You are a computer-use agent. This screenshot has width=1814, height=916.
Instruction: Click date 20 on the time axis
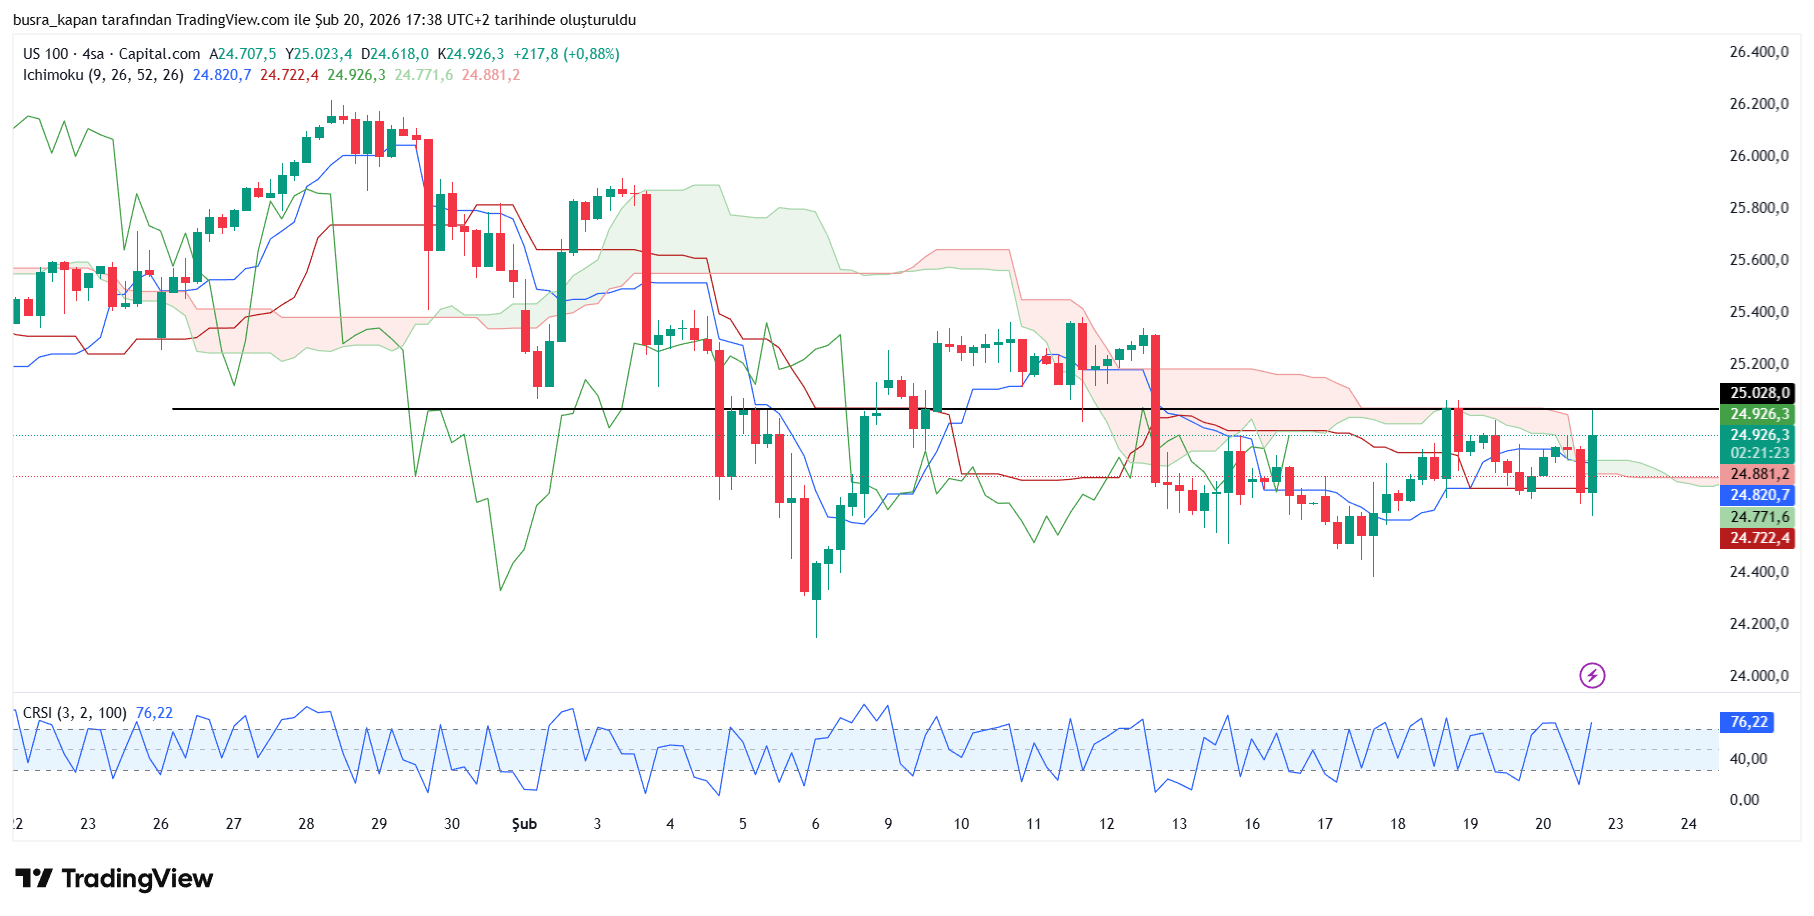(x=1543, y=824)
